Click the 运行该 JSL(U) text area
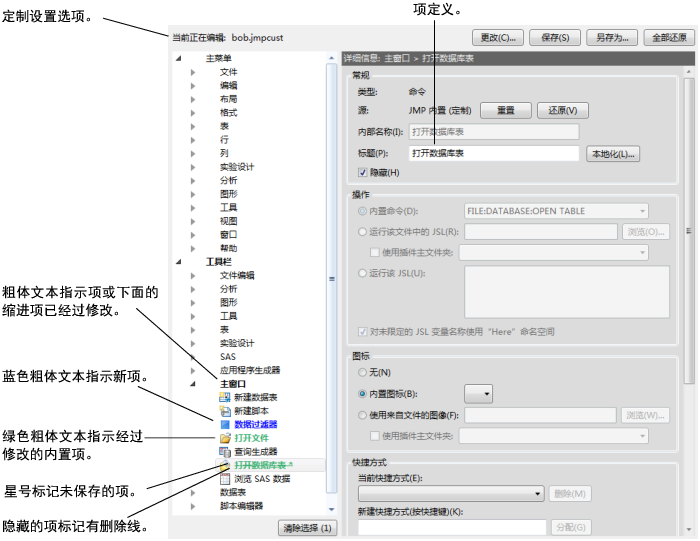Screen dimensions: 700x541 [567, 292]
